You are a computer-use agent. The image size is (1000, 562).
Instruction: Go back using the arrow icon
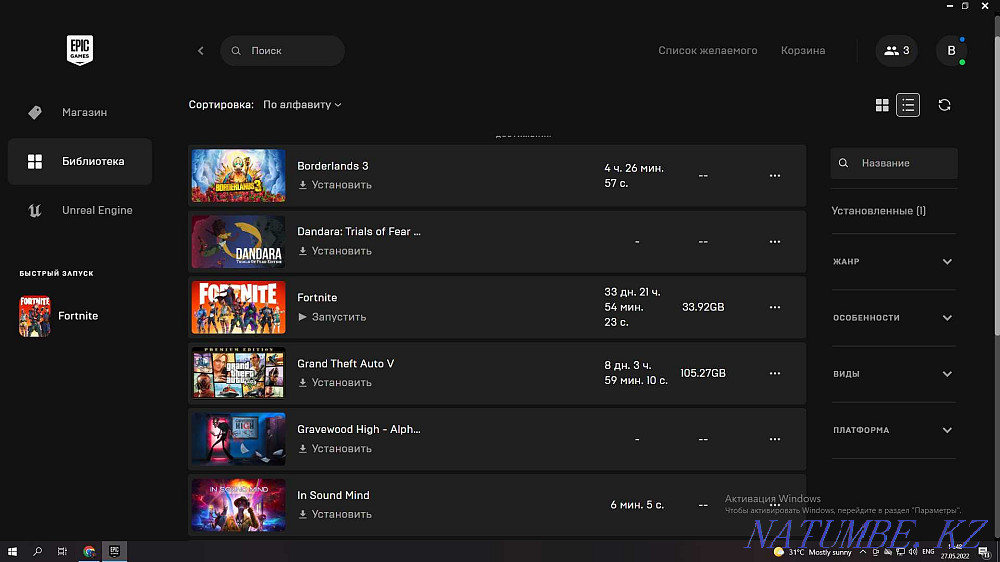point(201,51)
